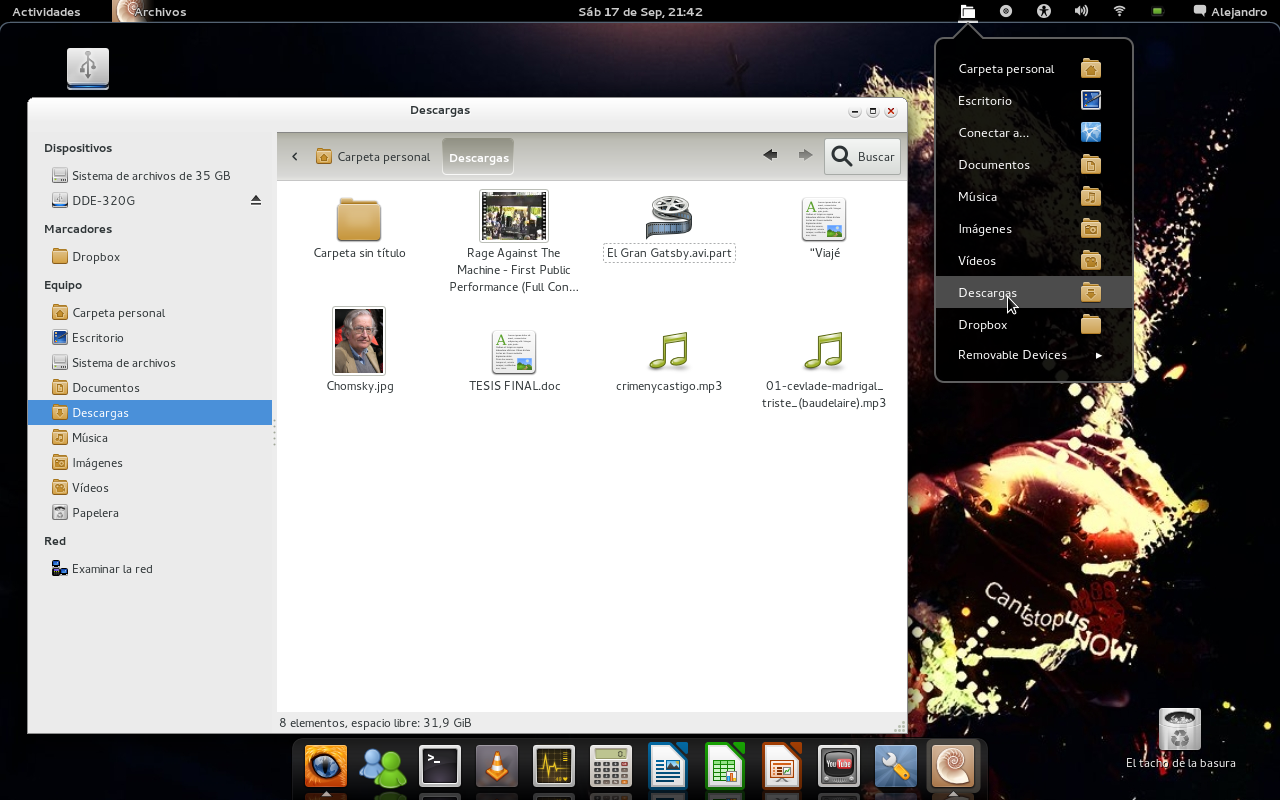Click the left chevron beside the path bar

(x=295, y=156)
